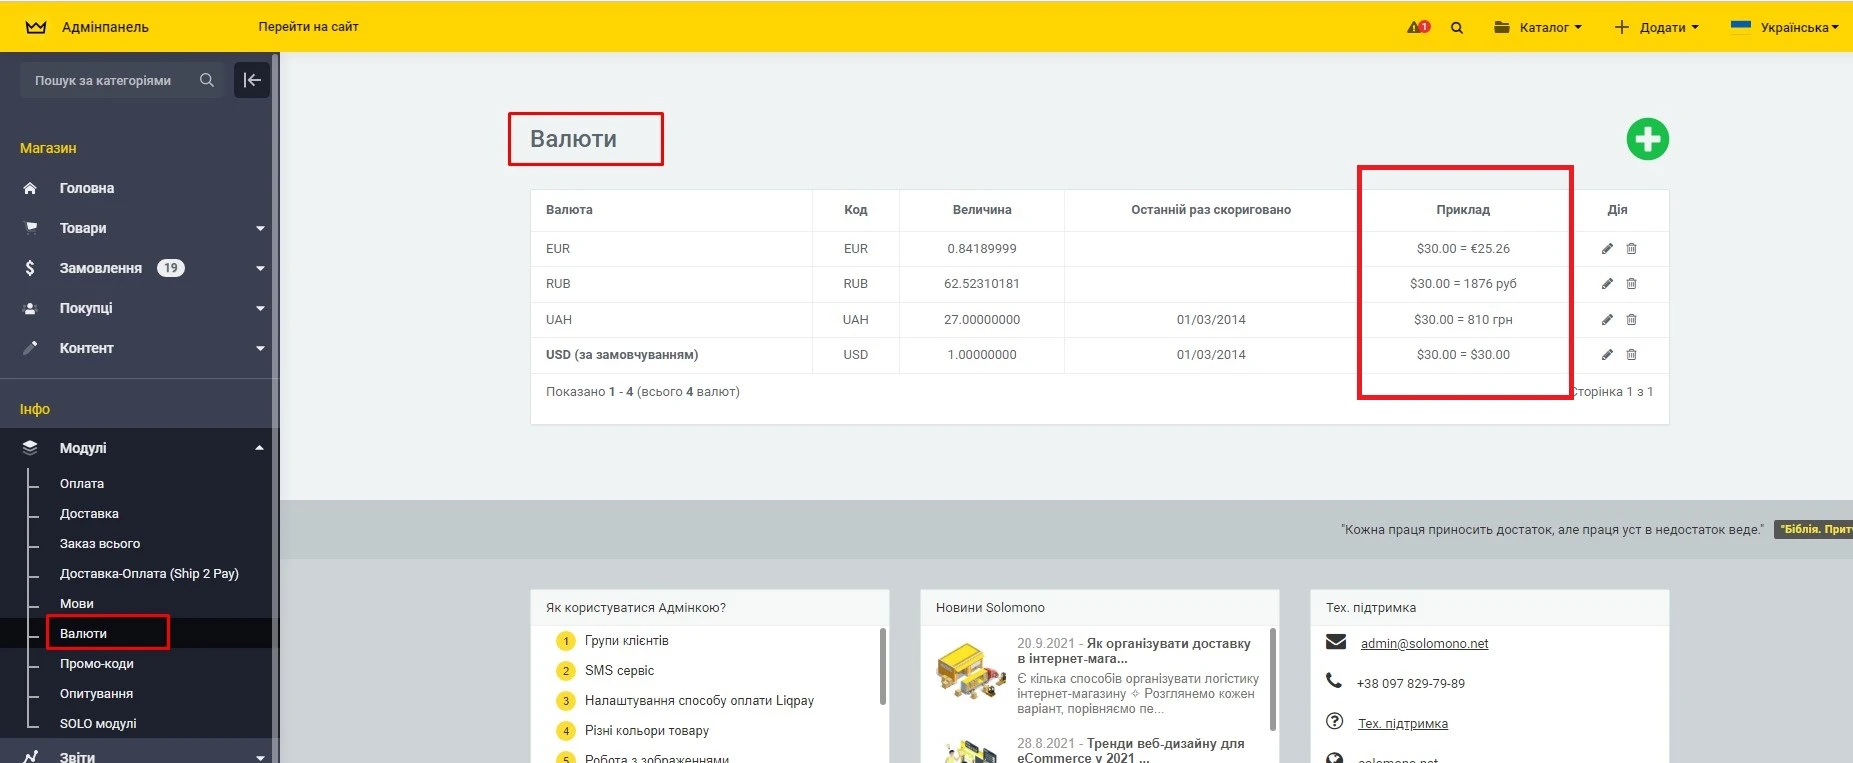1853x763 pixels.
Task: Click USD (за замовчуванням) row name
Action: [622, 355]
